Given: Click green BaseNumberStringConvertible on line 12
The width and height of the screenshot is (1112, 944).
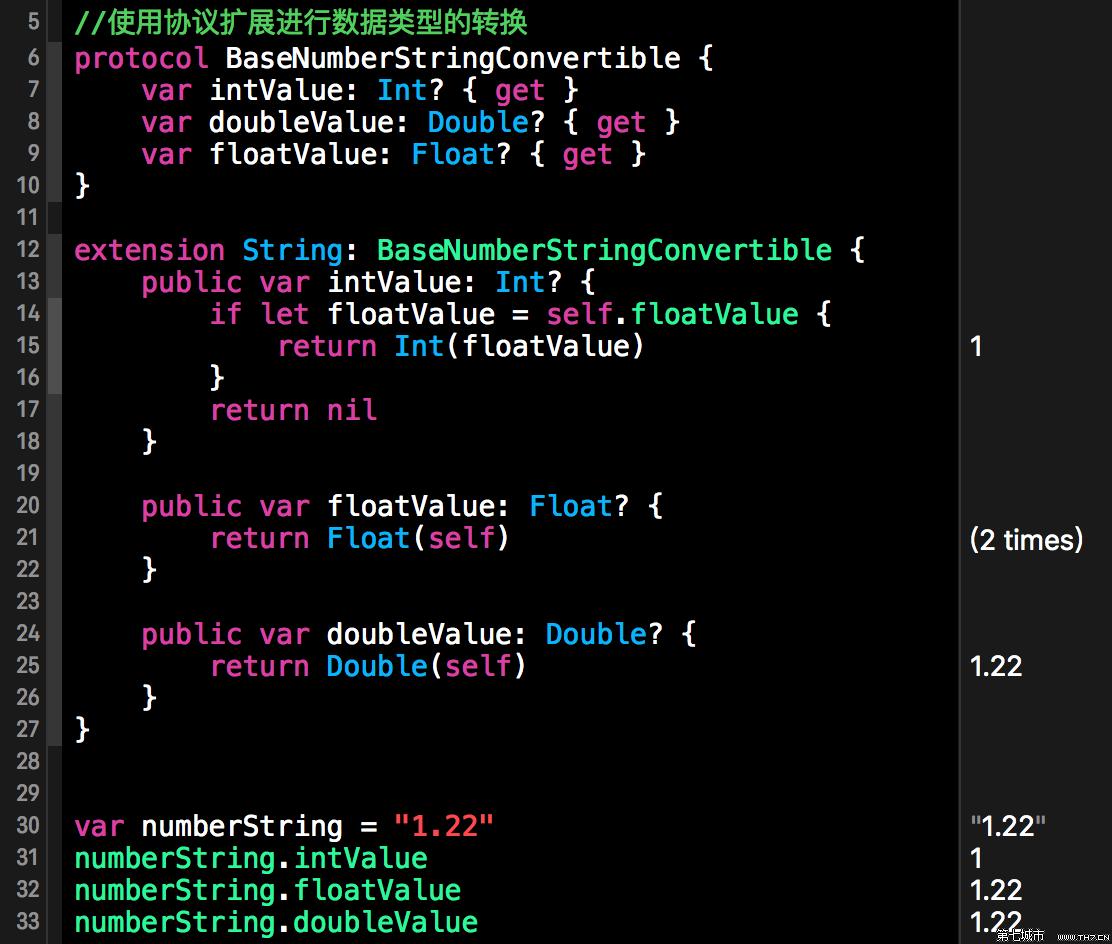Looking at the screenshot, I should [x=604, y=250].
